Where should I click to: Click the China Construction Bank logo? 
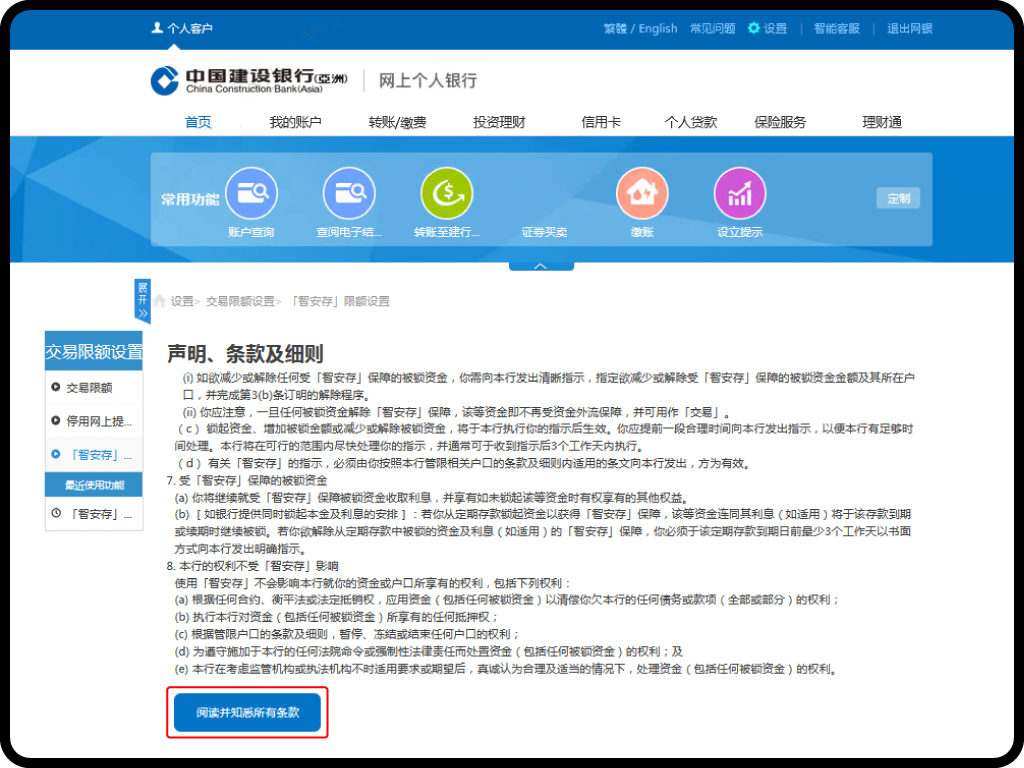pos(165,80)
